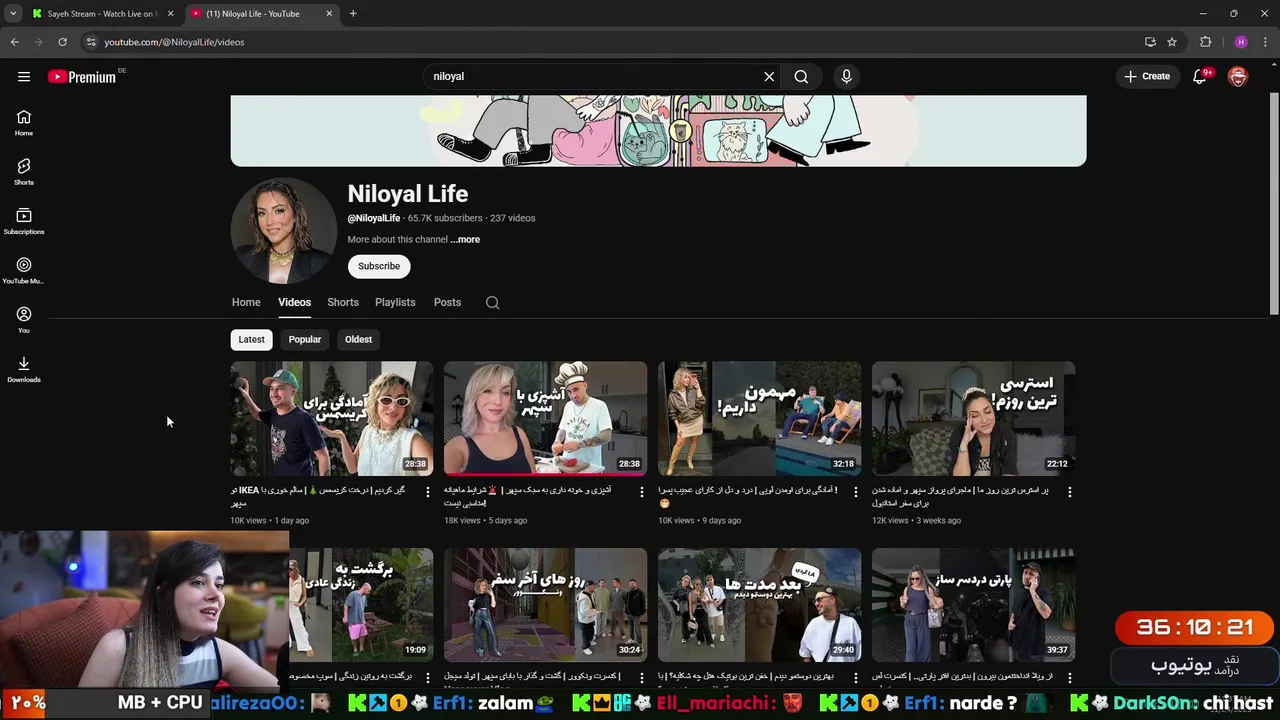The width and height of the screenshot is (1280, 720).
Task: Open the IKEA Christmas video thumbnail 28:38
Action: pos(332,418)
